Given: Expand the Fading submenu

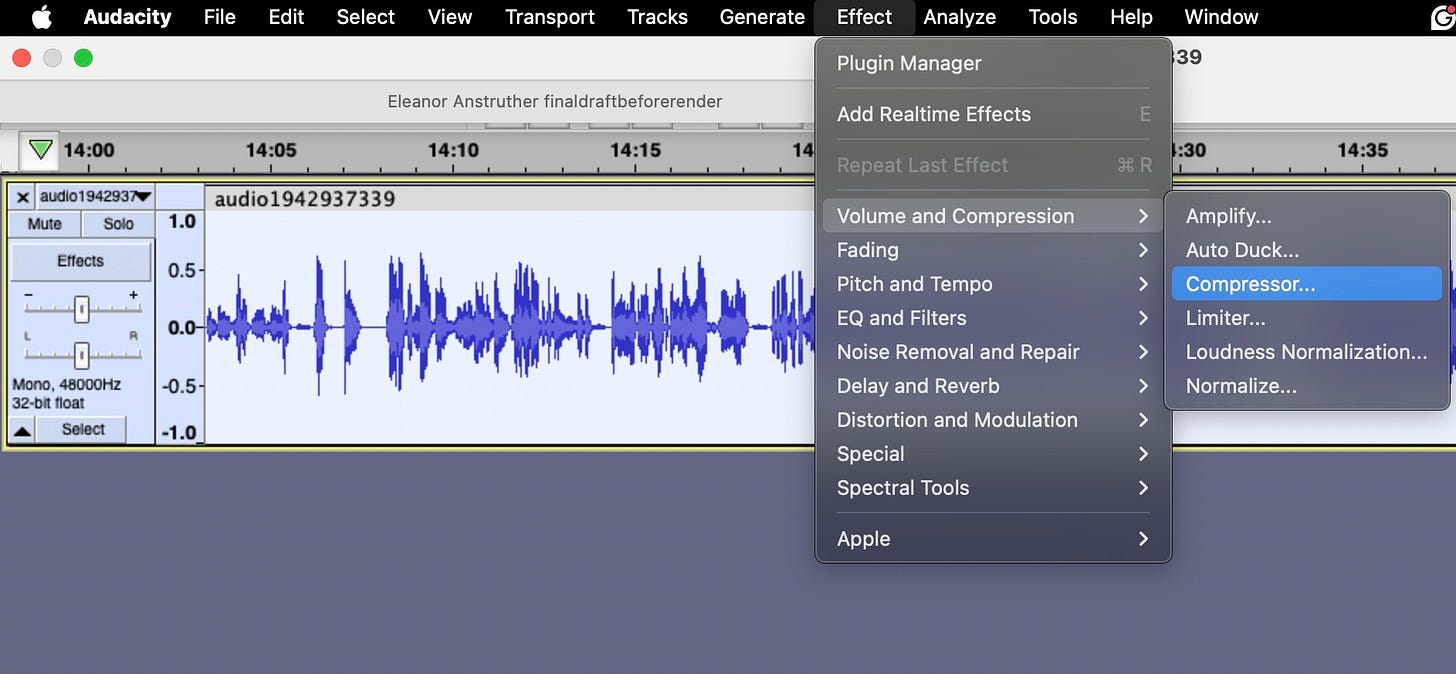Looking at the screenshot, I should 993,250.
